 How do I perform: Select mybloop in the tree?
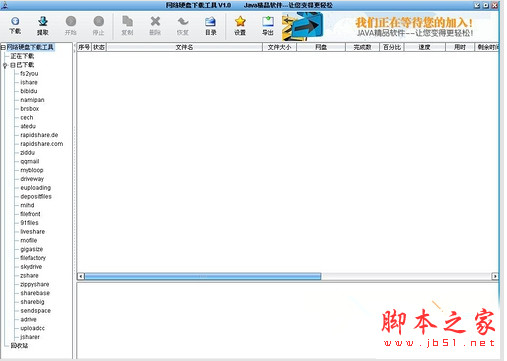[32, 170]
